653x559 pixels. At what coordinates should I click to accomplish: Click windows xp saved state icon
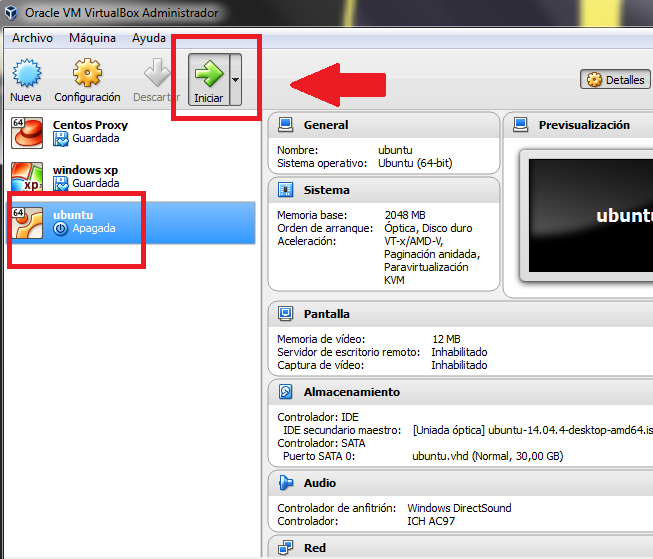click(61, 184)
